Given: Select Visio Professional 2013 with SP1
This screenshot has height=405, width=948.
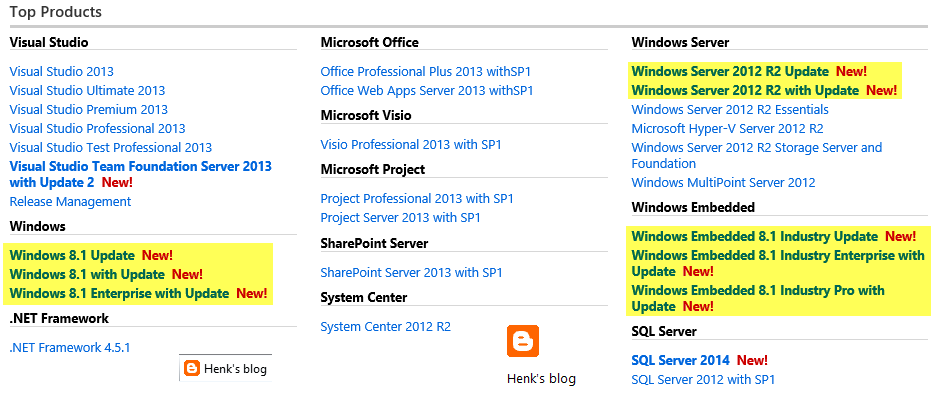Looking at the screenshot, I should tap(411, 145).
